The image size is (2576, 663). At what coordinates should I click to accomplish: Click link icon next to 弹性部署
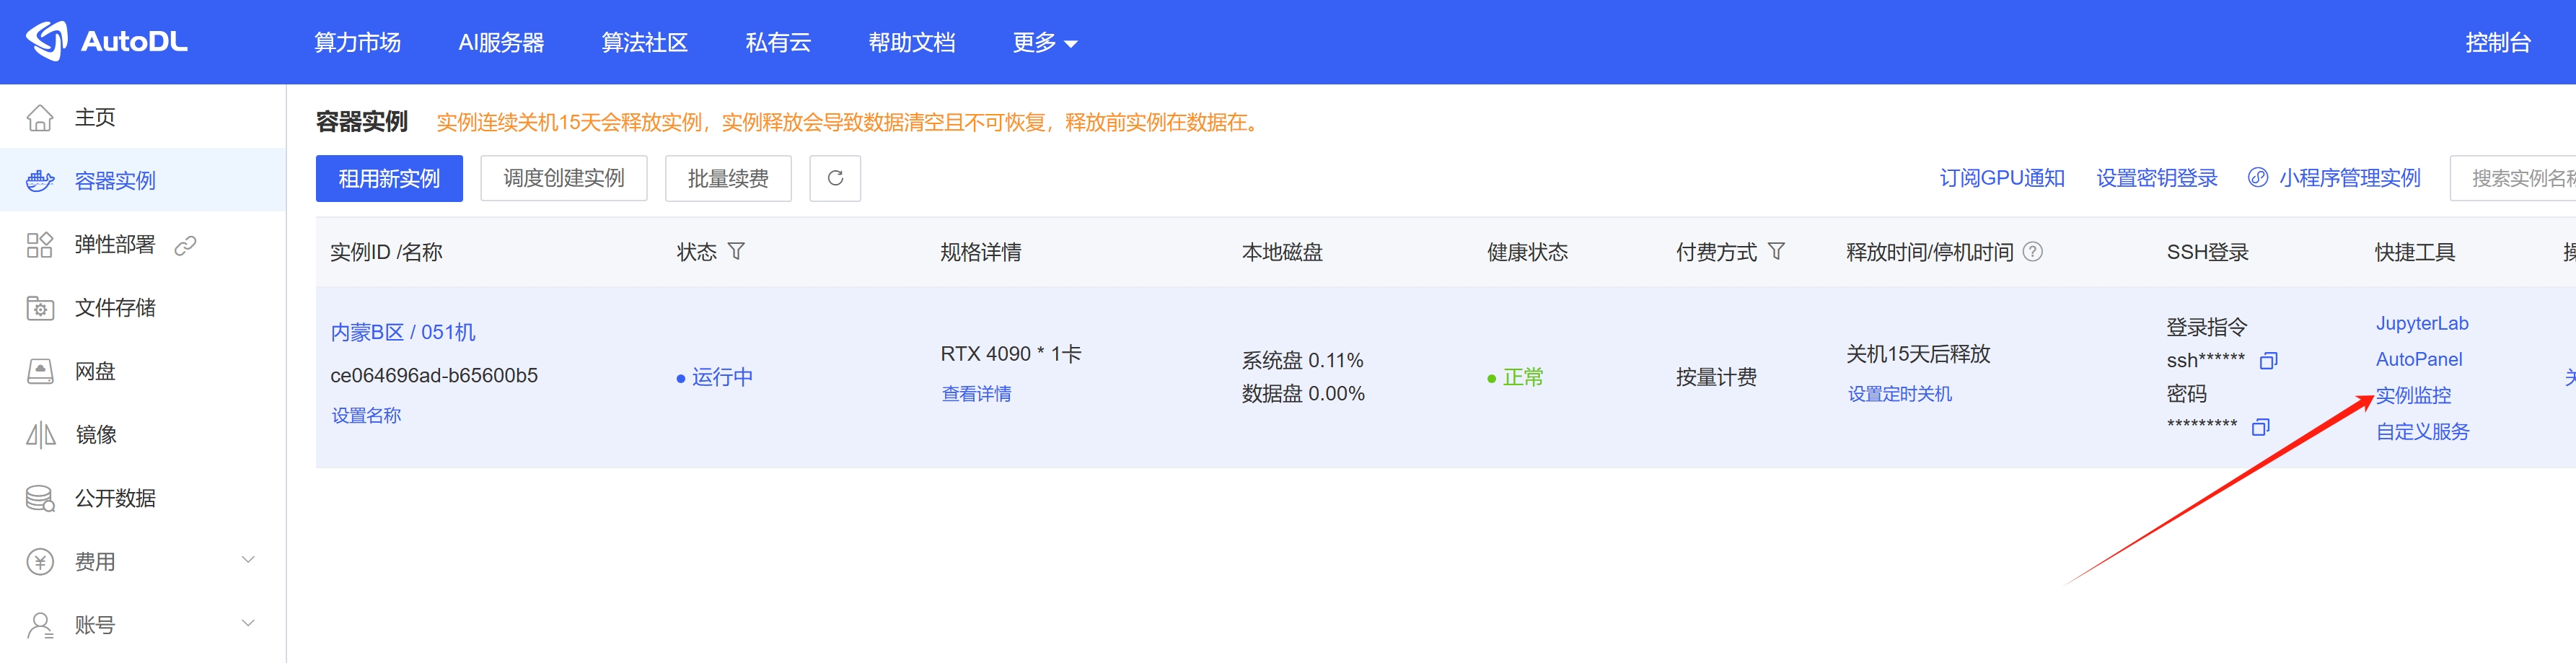pos(185,245)
